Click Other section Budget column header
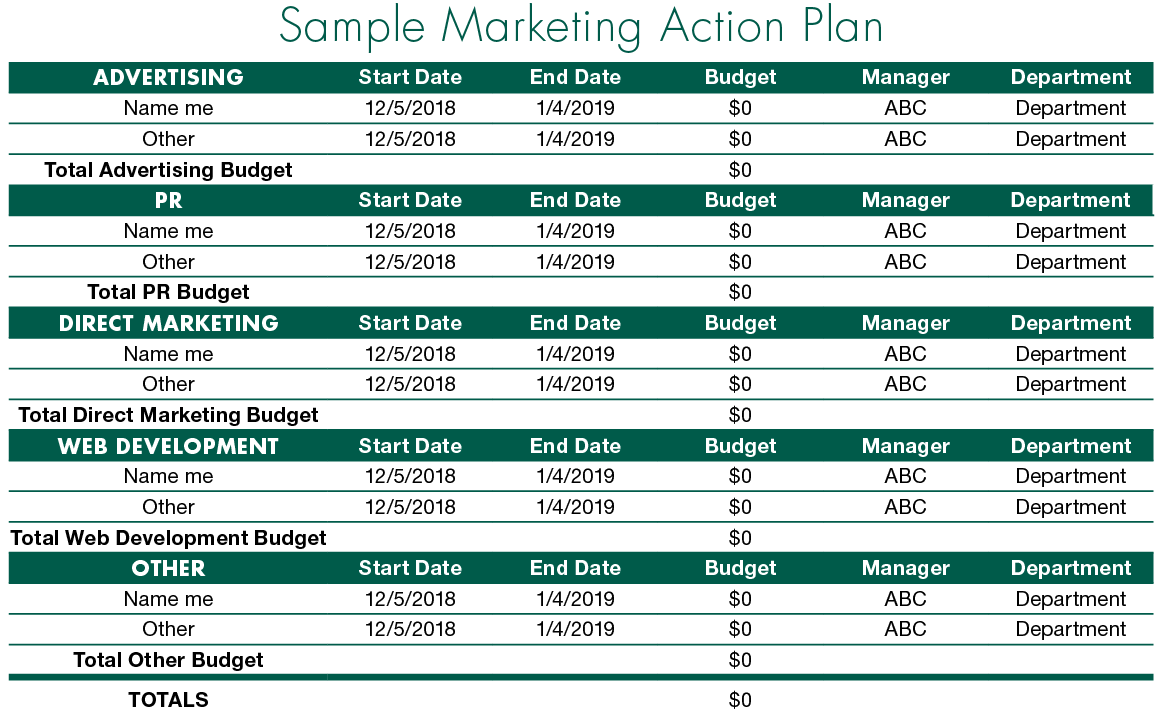1164x719 pixels. click(x=740, y=568)
